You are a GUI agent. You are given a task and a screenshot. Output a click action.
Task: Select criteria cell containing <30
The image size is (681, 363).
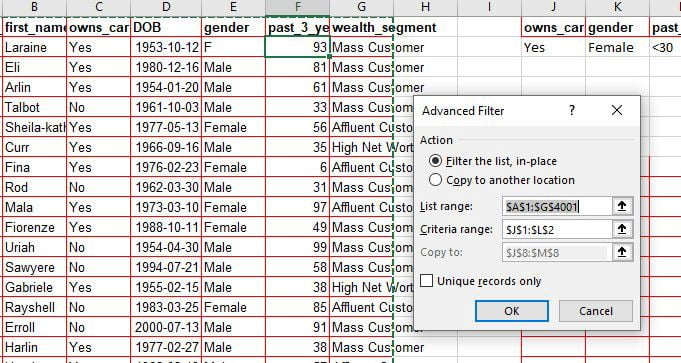(665, 47)
